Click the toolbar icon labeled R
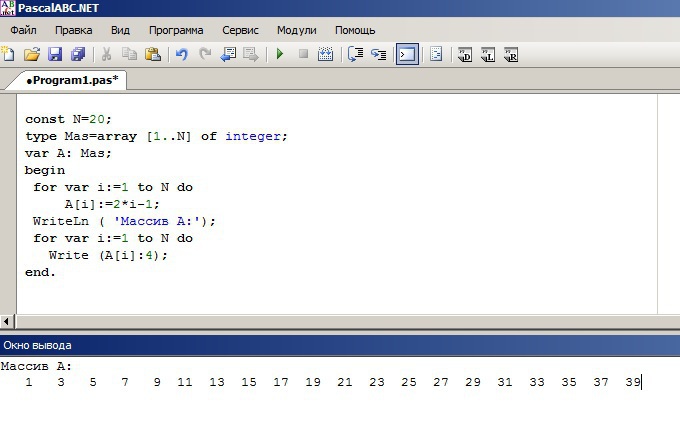This screenshot has width=680, height=422. tap(511, 55)
